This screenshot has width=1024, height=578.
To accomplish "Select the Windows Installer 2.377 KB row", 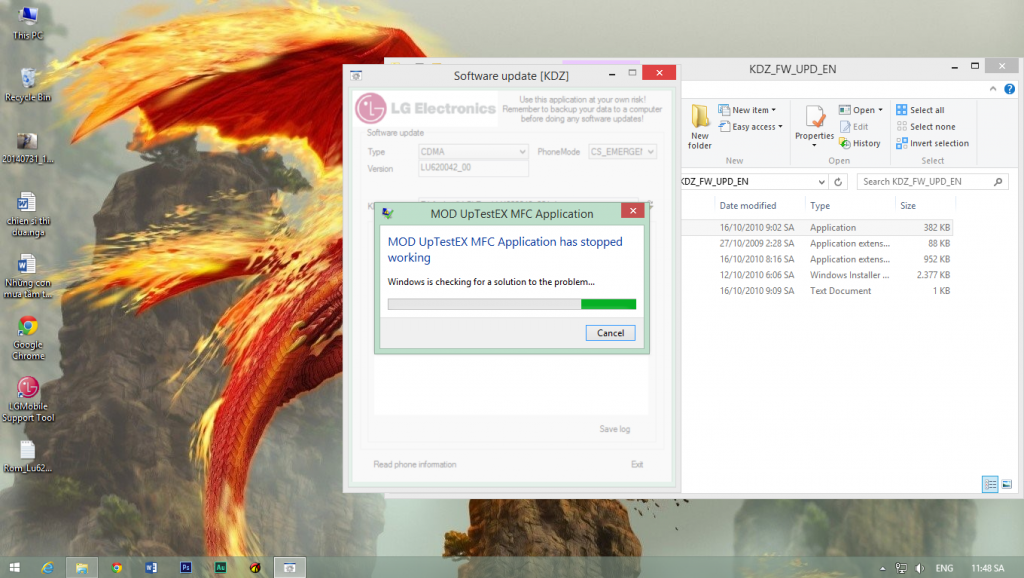I will [x=816, y=275].
